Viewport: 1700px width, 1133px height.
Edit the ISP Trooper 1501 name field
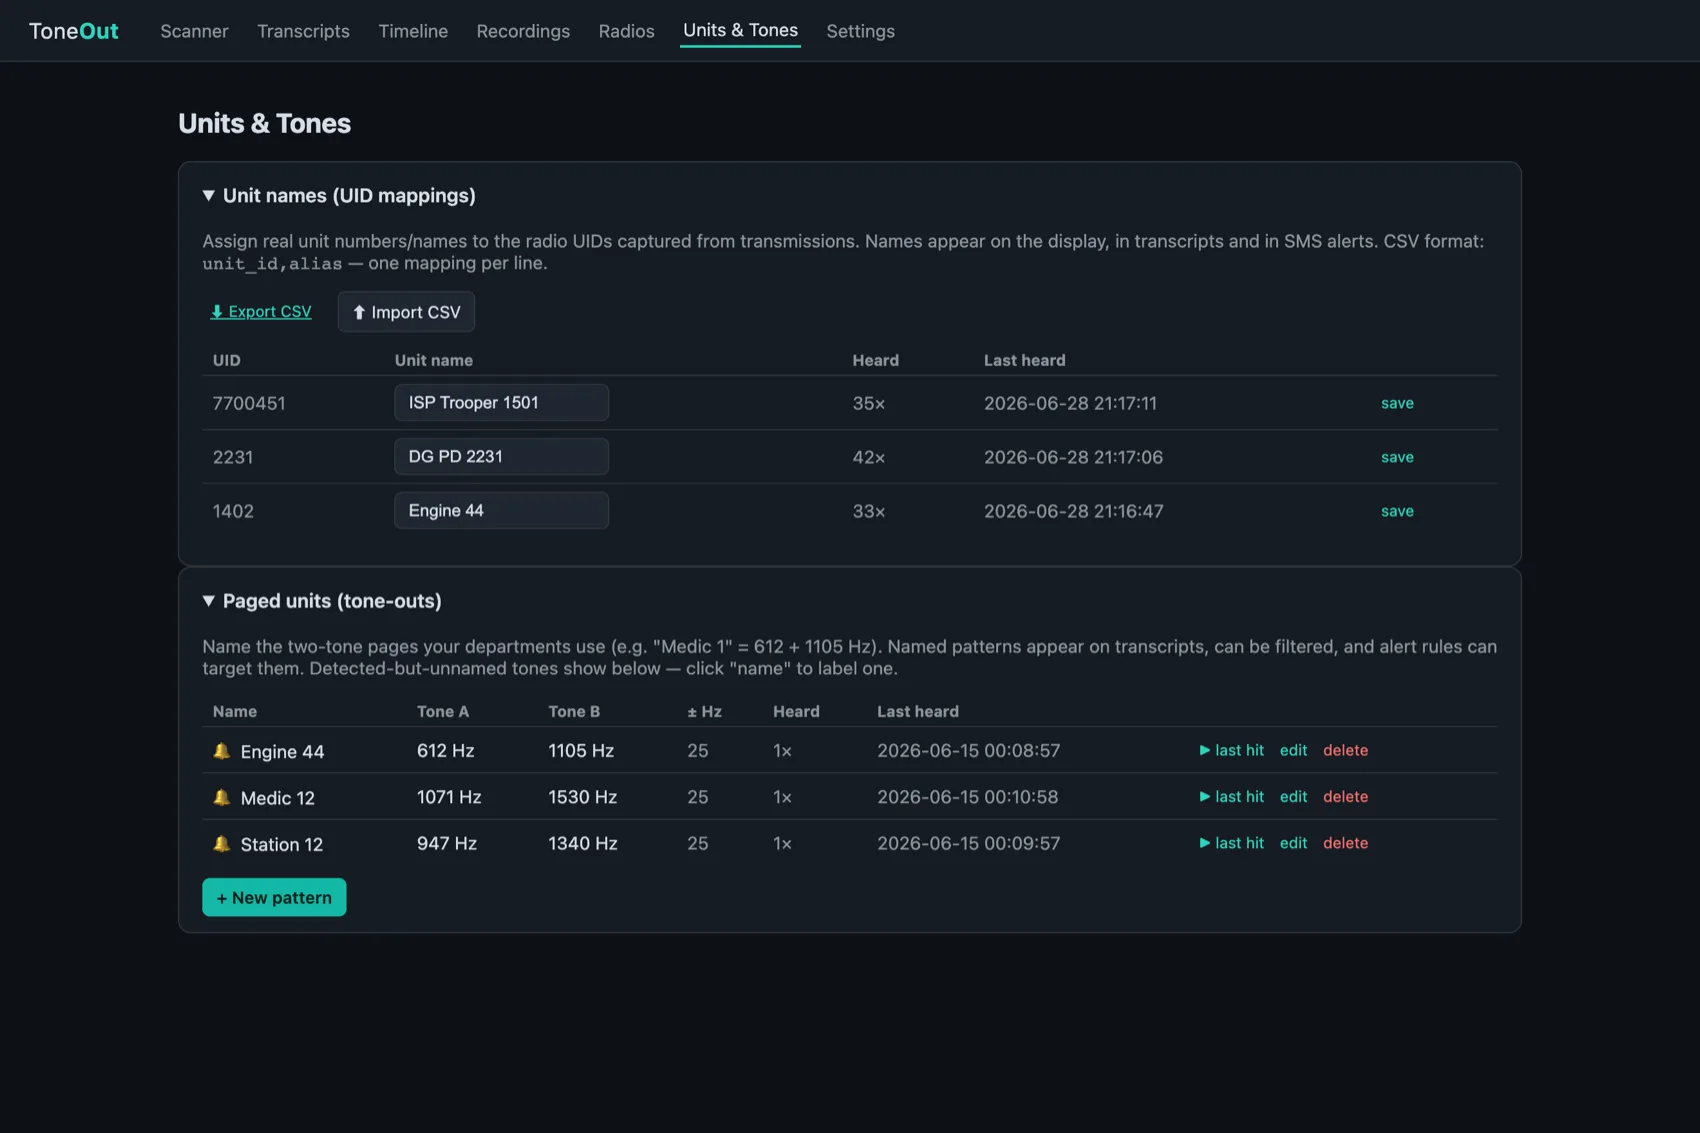(x=501, y=402)
